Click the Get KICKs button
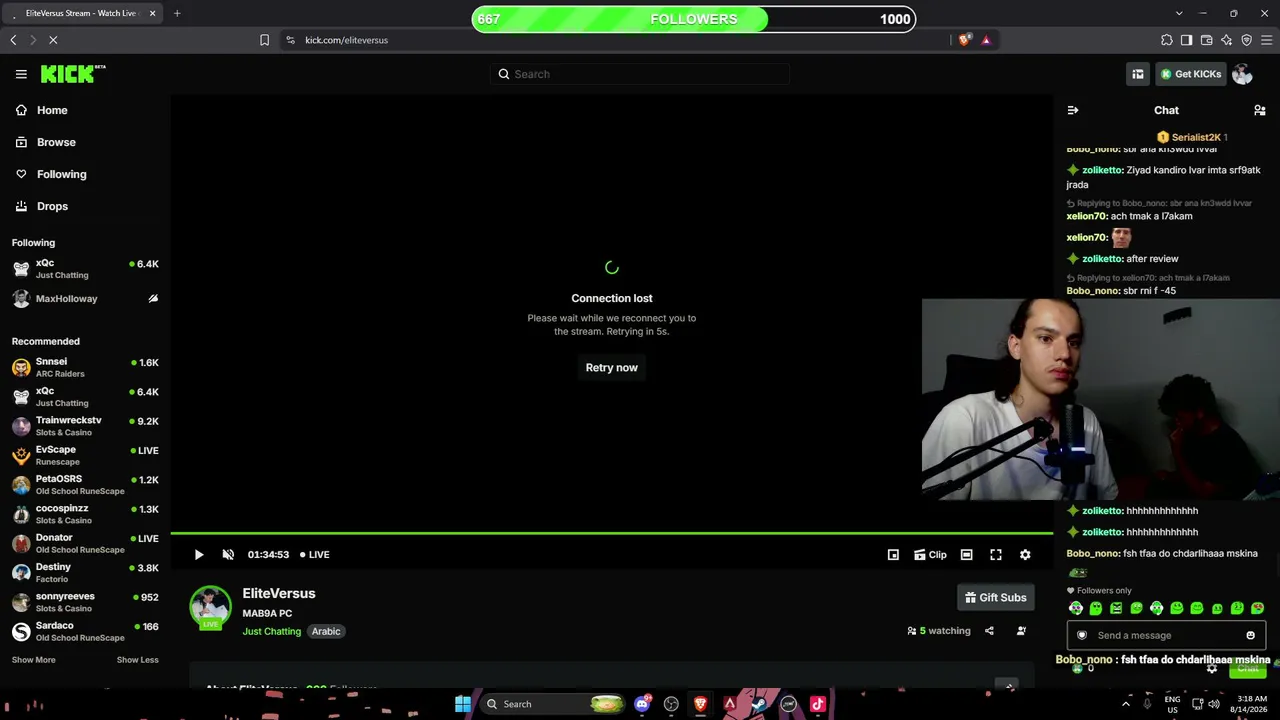This screenshot has width=1280, height=720. pyautogui.click(x=1190, y=74)
